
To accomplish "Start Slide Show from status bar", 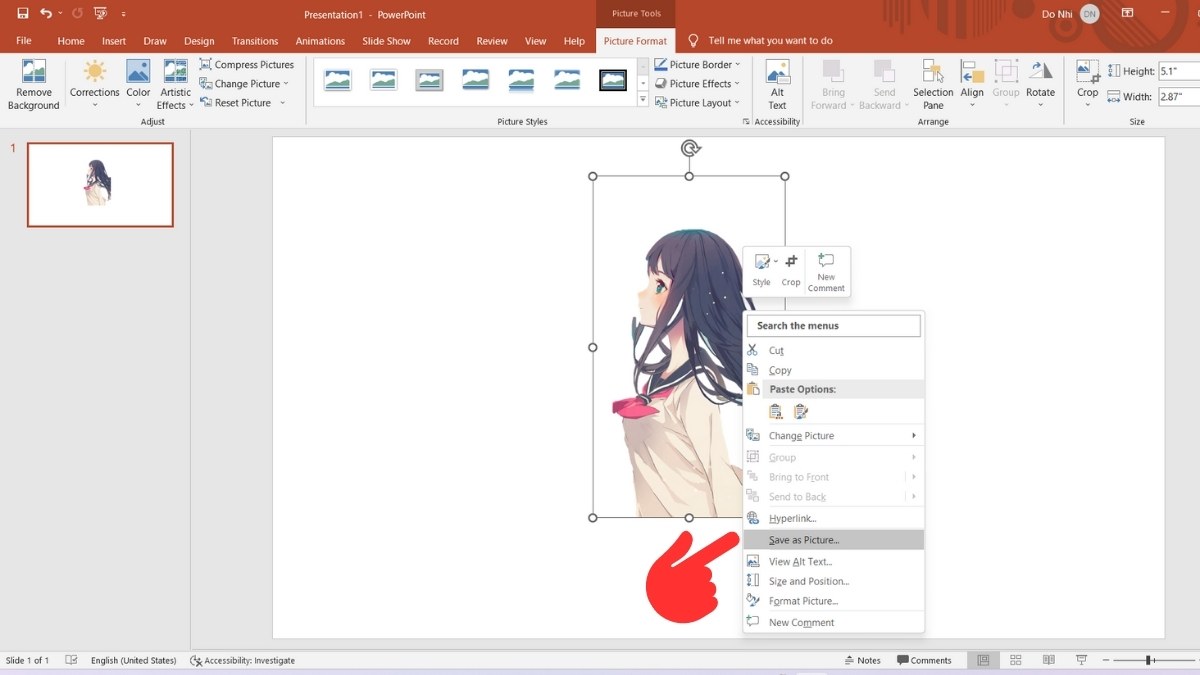I will [1081, 660].
